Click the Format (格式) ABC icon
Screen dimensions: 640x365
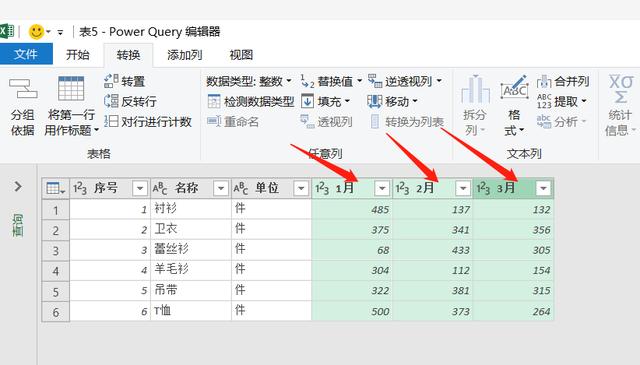(x=514, y=87)
